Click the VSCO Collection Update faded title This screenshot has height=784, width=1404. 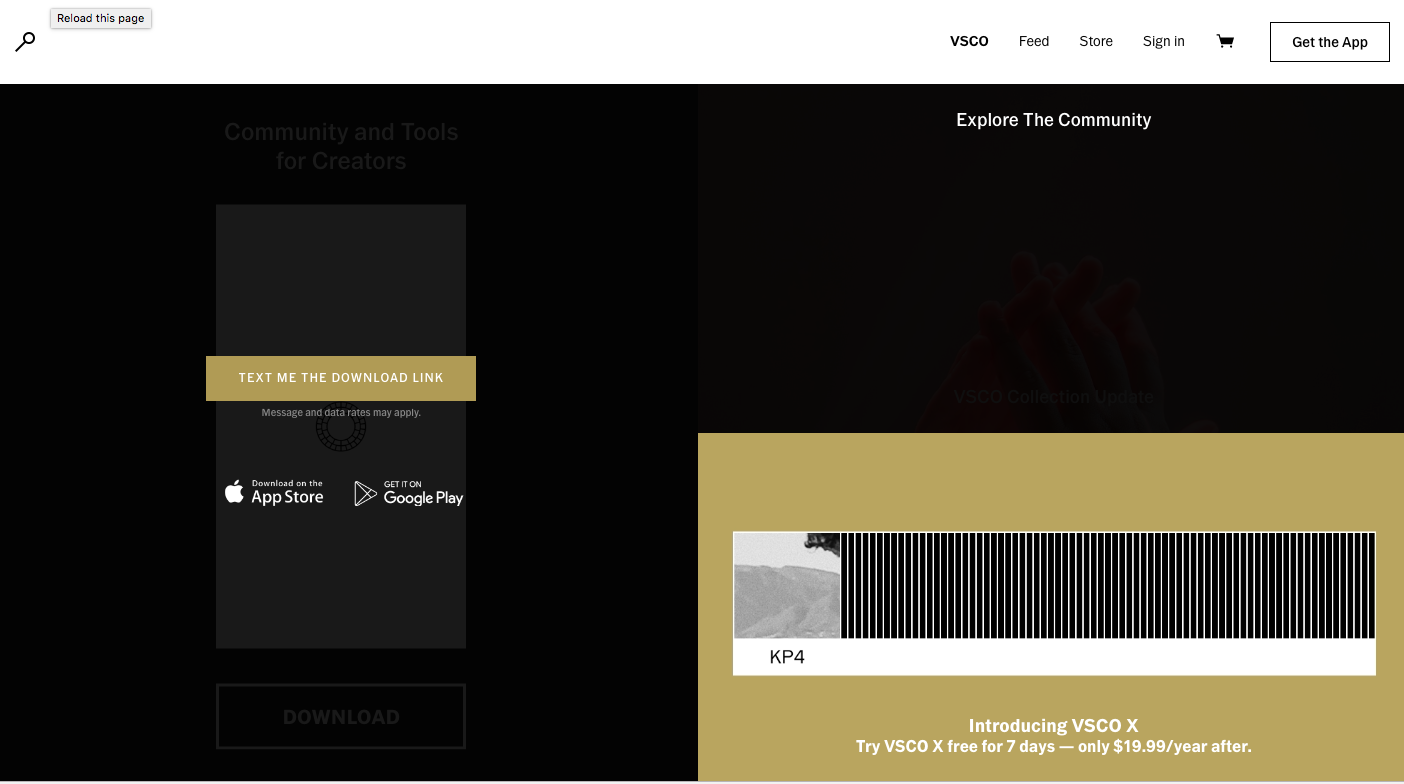pos(1053,397)
